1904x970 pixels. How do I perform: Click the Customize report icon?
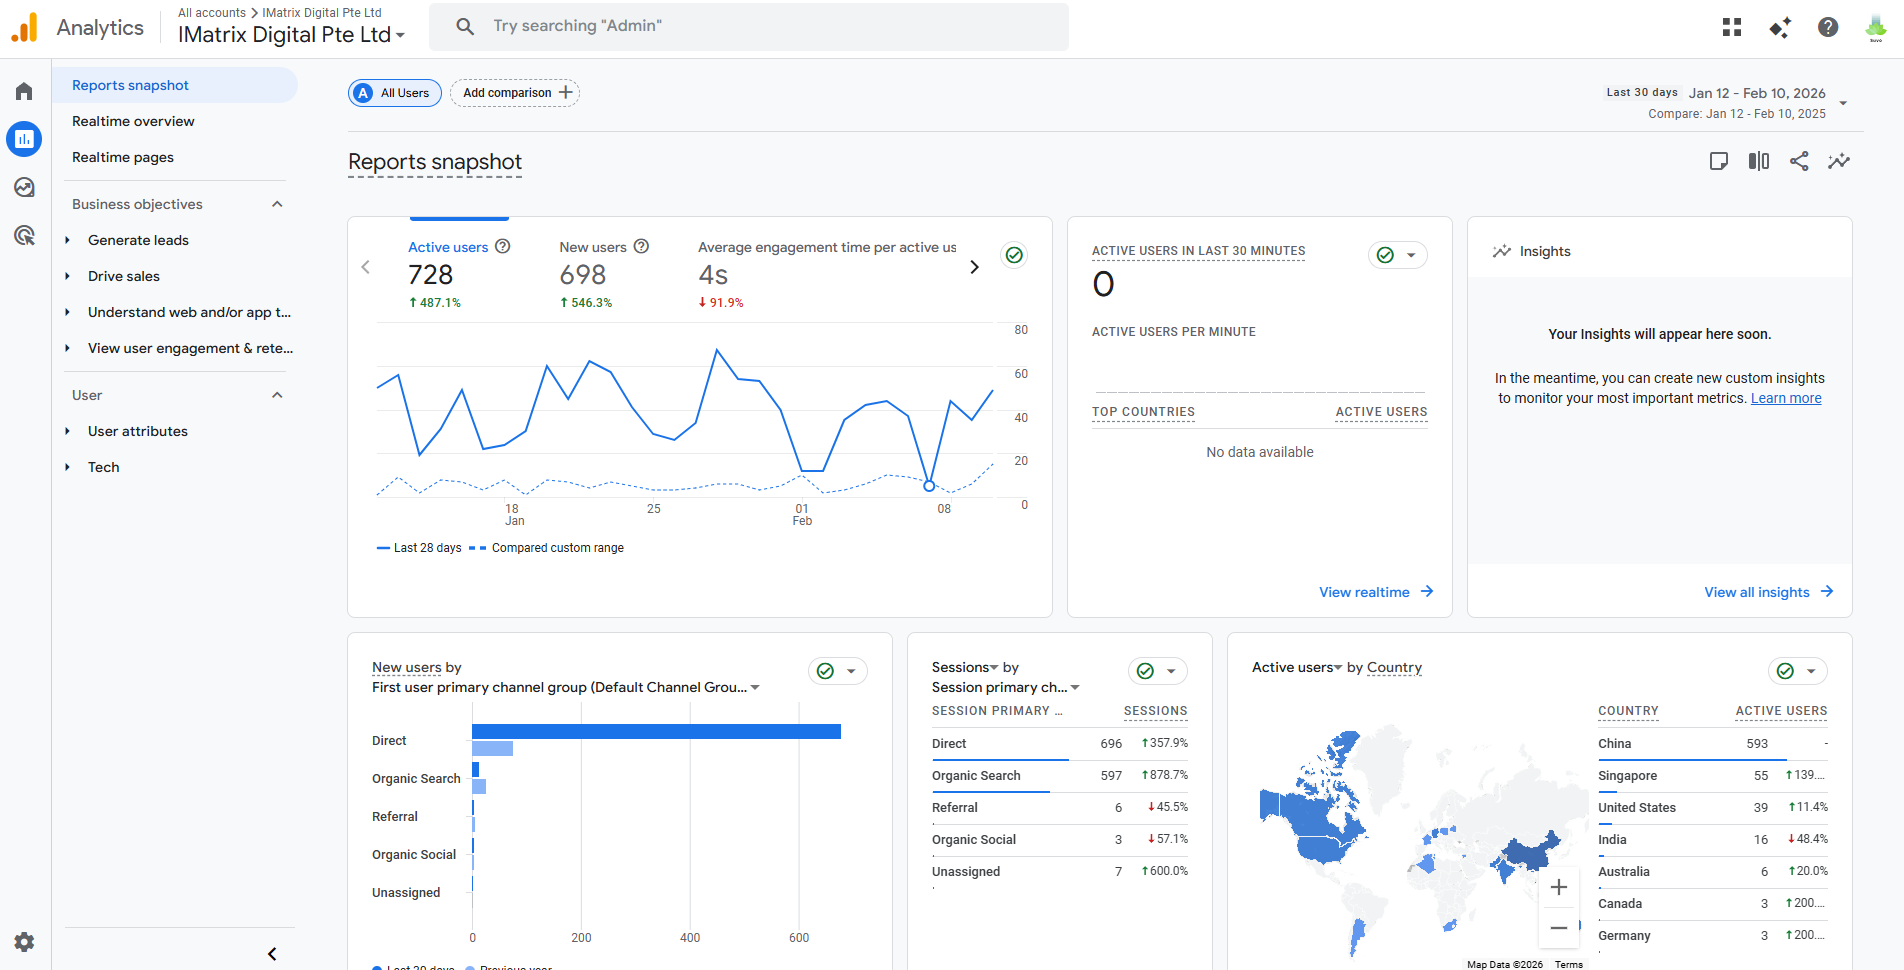click(x=1719, y=161)
